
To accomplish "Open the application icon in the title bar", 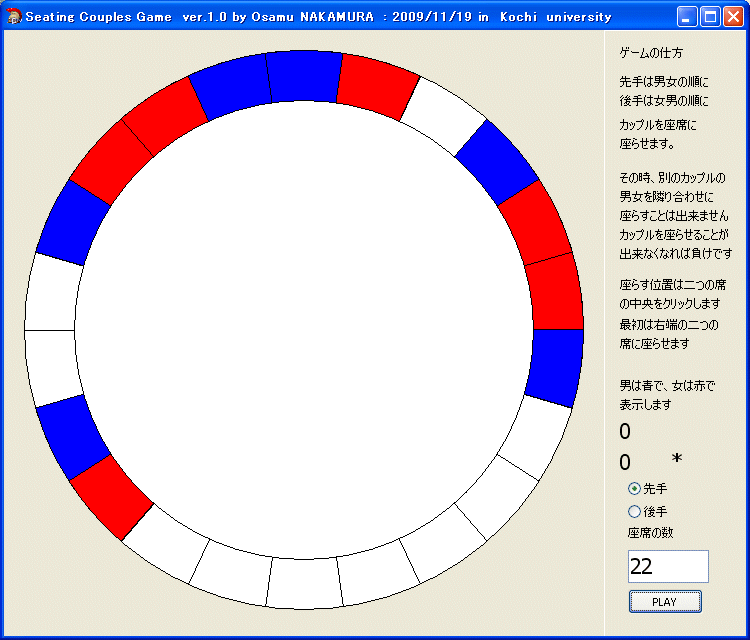I will (x=13, y=17).
